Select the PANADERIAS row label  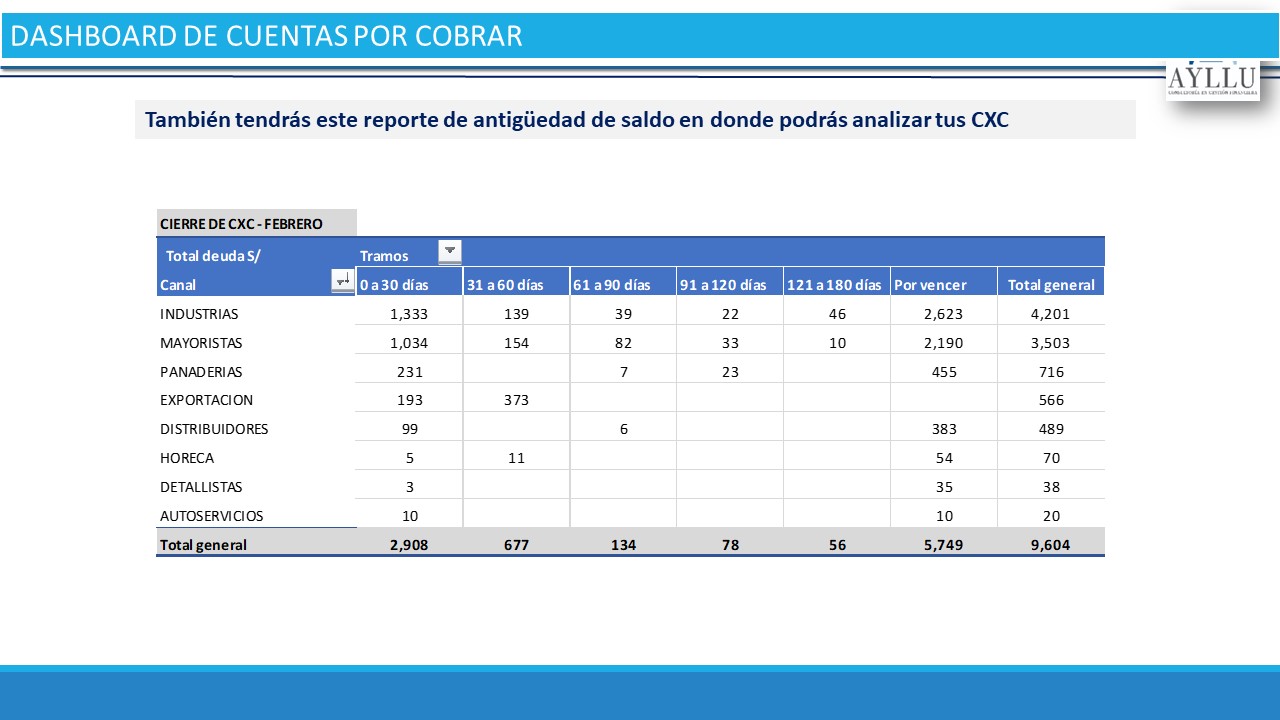pos(201,372)
